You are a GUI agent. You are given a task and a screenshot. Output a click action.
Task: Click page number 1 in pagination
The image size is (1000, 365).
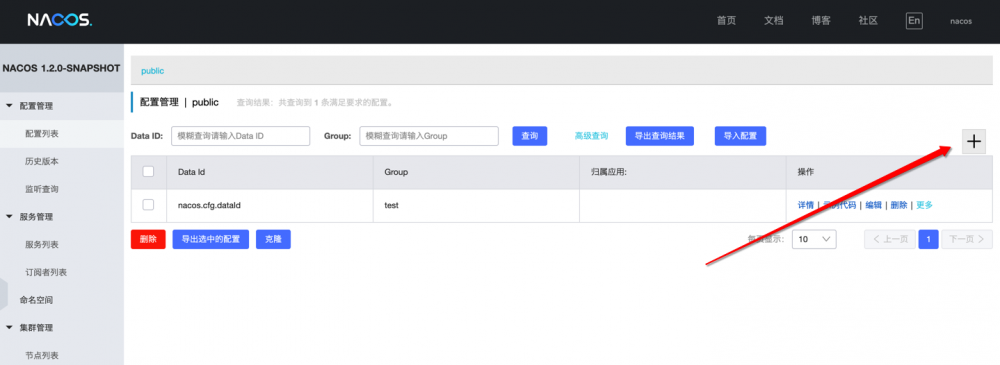coord(928,239)
